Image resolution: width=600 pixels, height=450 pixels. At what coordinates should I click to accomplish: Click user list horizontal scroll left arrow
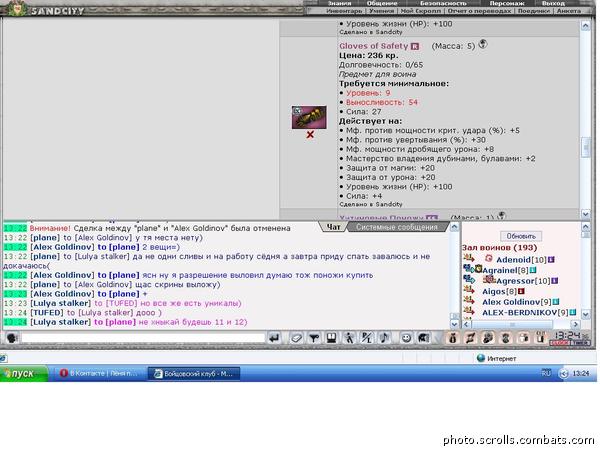466,324
